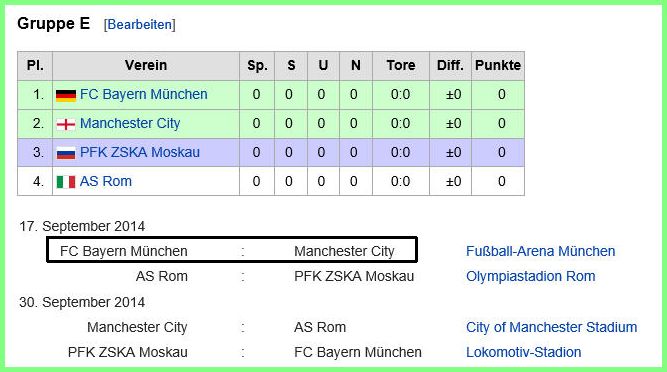Select the highlighted Bayern vs Manchester City match
The height and width of the screenshot is (372, 667).
[232, 250]
